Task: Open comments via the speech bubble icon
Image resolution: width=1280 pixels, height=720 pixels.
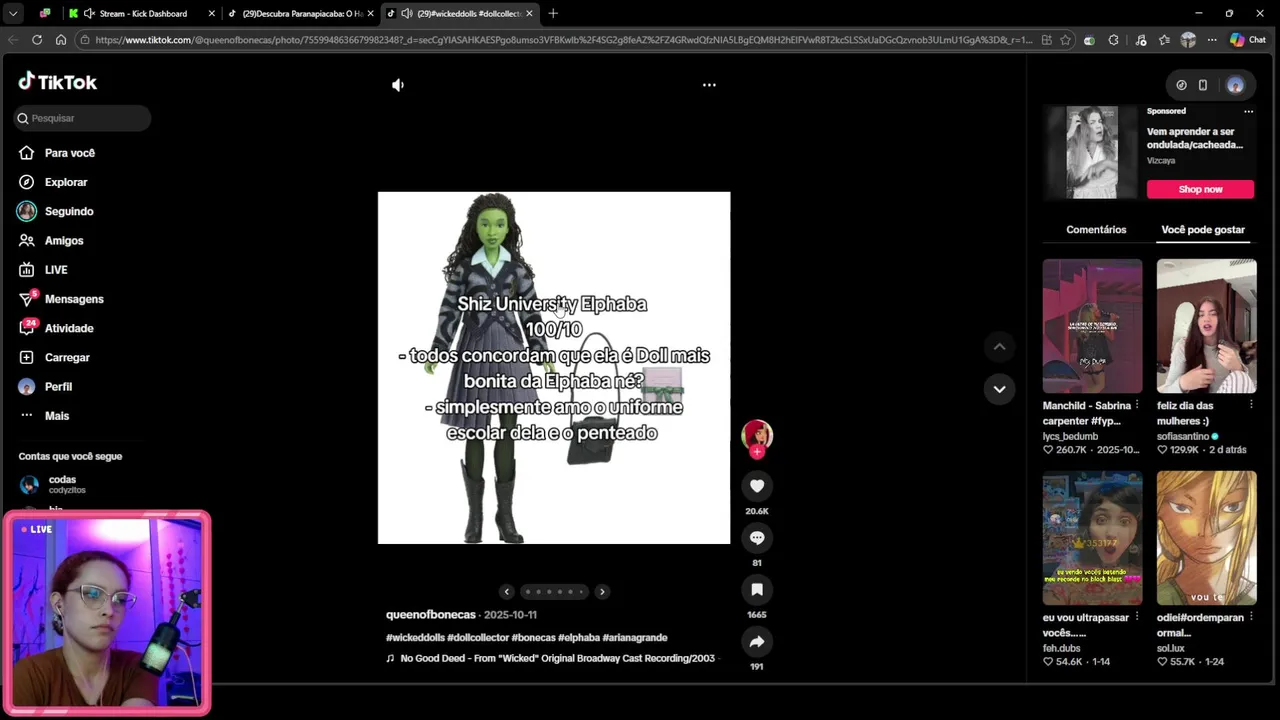Action: pos(757,538)
